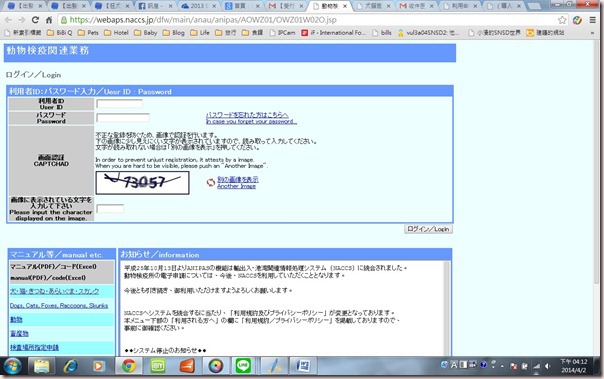
Task: Open the iF - International Fo... bookmark
Action: (334, 33)
